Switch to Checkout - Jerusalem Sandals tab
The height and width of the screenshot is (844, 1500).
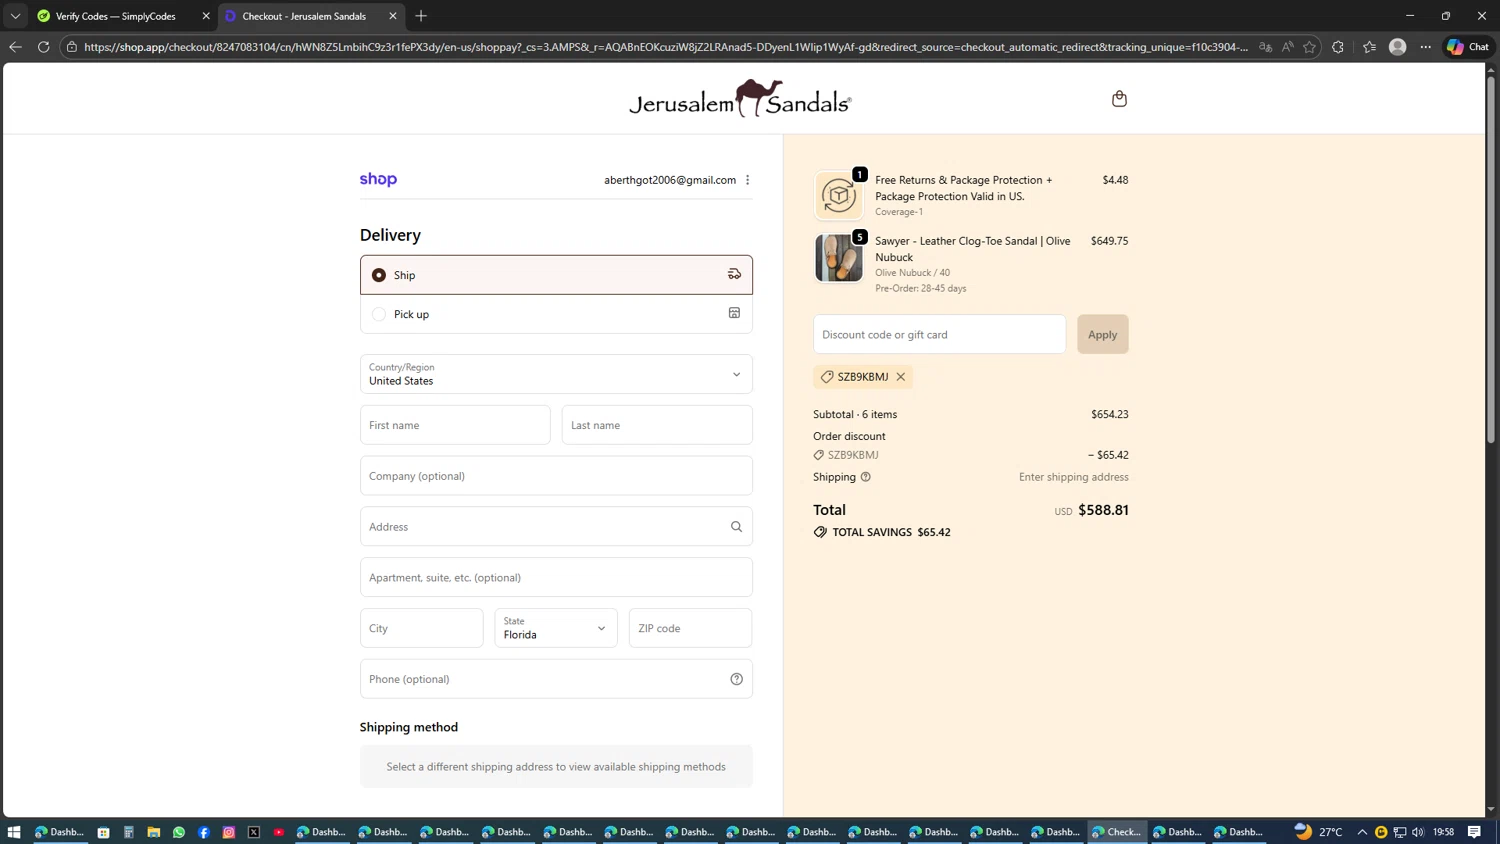304,16
